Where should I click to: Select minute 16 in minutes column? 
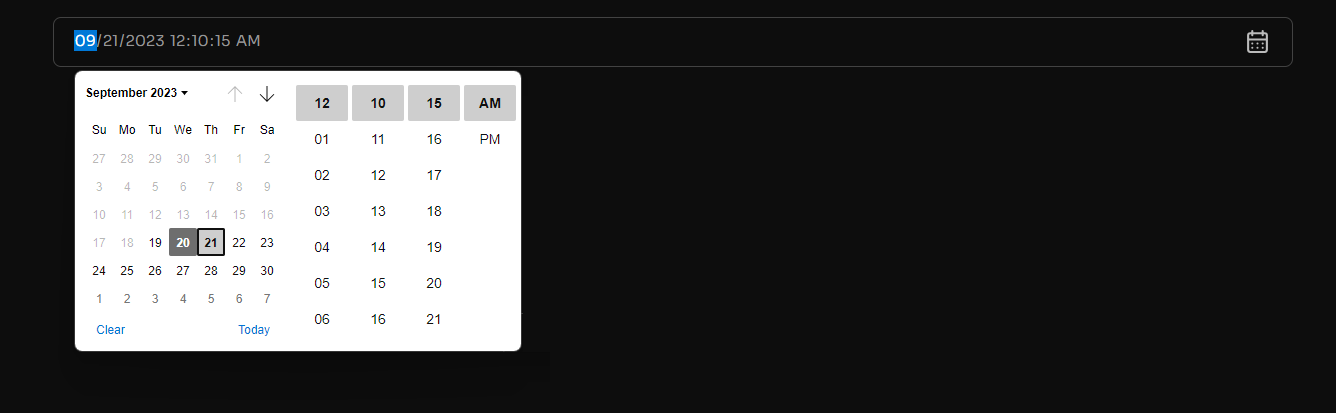tap(378, 319)
